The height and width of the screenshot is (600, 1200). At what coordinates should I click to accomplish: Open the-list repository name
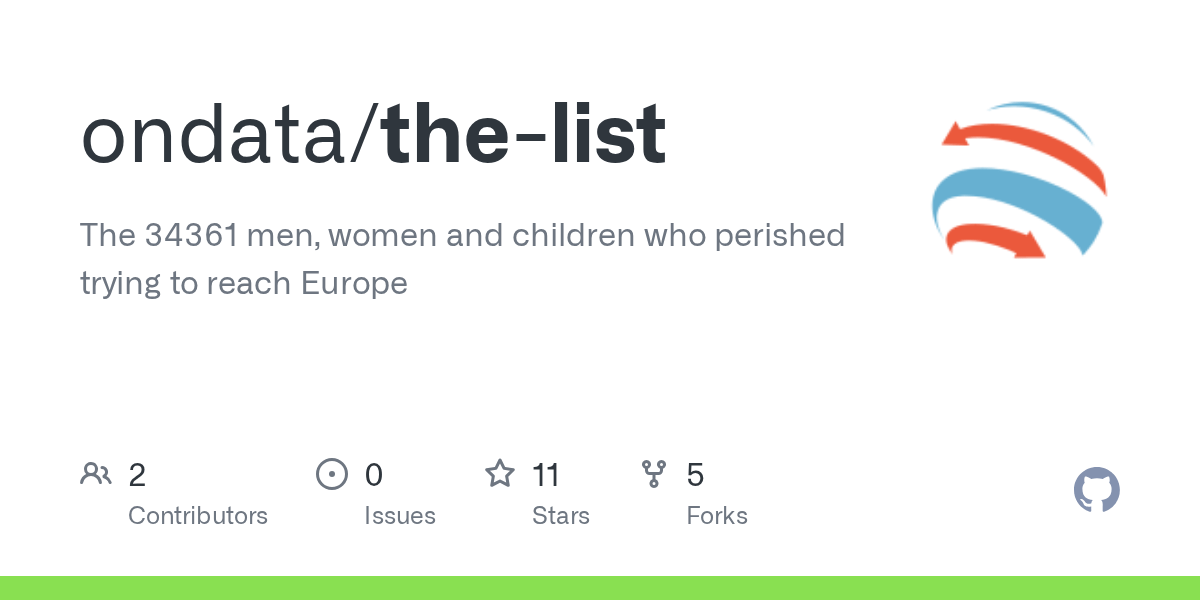coord(523,135)
